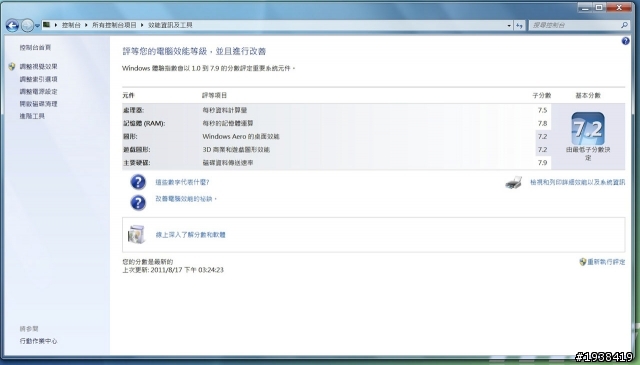Expand the address bar history dropdown
This screenshot has height=365, width=640.
tap(509, 25)
